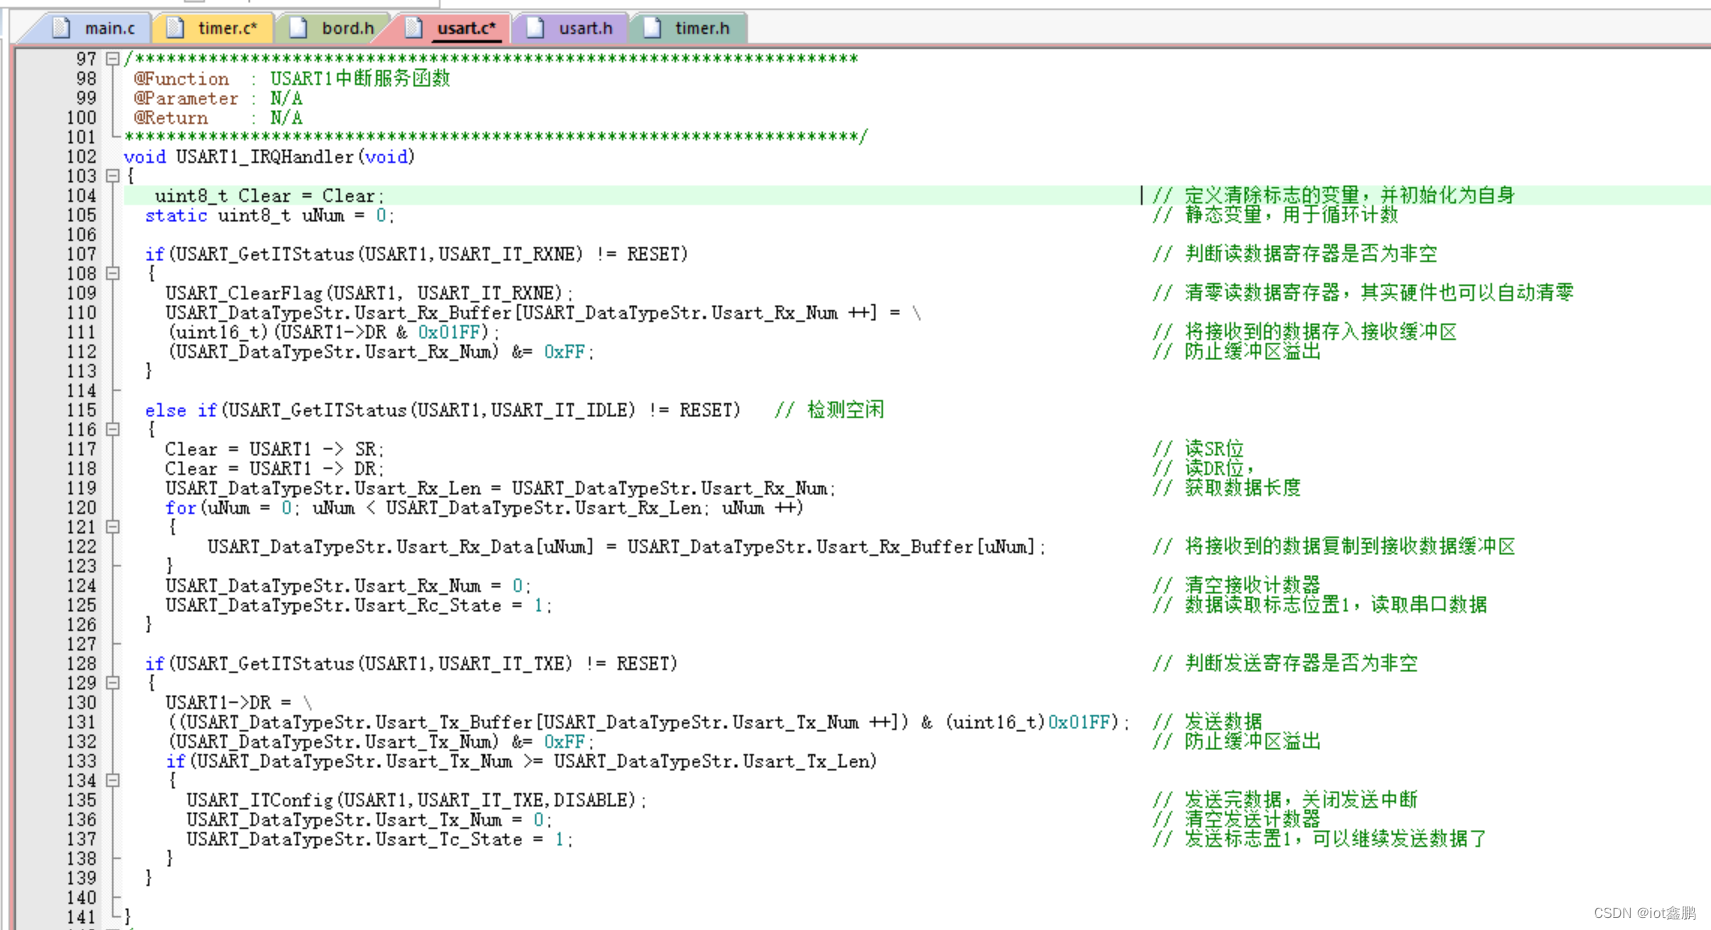Collapse the IDLE else-if block at line 116
The height and width of the screenshot is (930, 1711).
click(x=113, y=429)
